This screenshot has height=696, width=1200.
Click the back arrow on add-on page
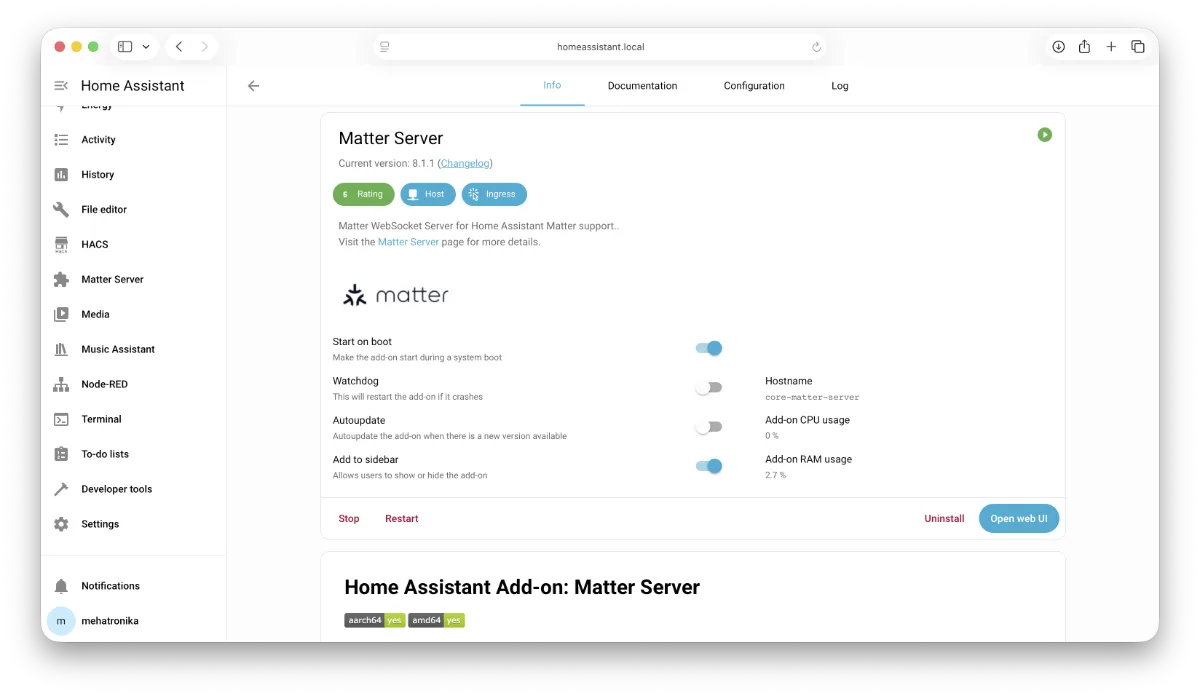[253, 86]
